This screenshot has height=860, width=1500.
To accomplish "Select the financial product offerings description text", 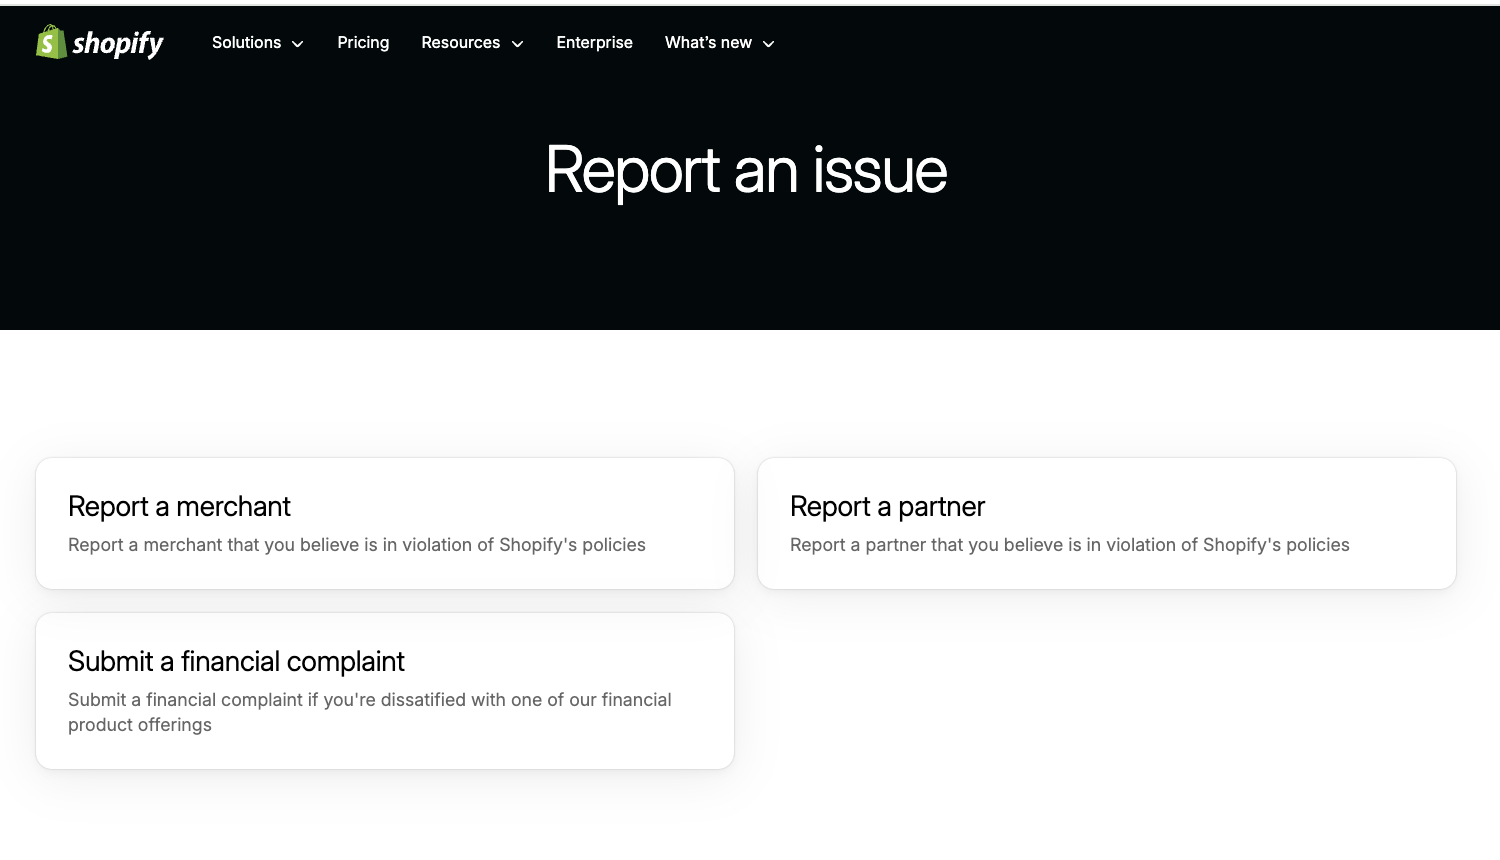I will pyautogui.click(x=370, y=712).
